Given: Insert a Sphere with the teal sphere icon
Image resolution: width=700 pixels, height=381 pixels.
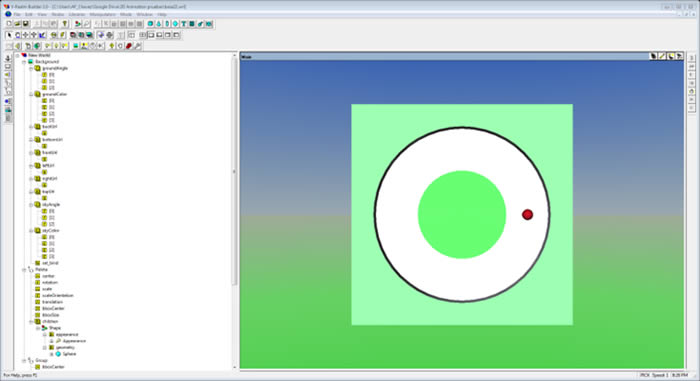Looking at the screenshot, I should point(150,24).
